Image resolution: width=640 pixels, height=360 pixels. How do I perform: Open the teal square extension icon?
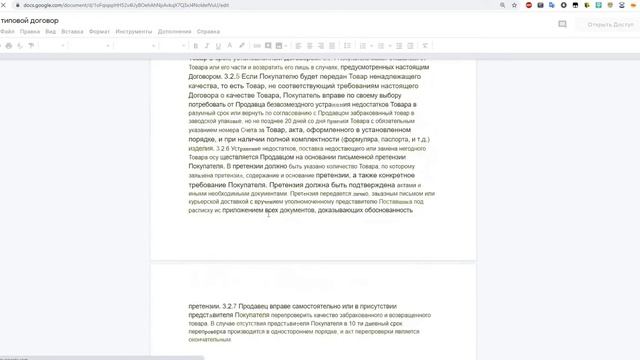(x=598, y=5)
